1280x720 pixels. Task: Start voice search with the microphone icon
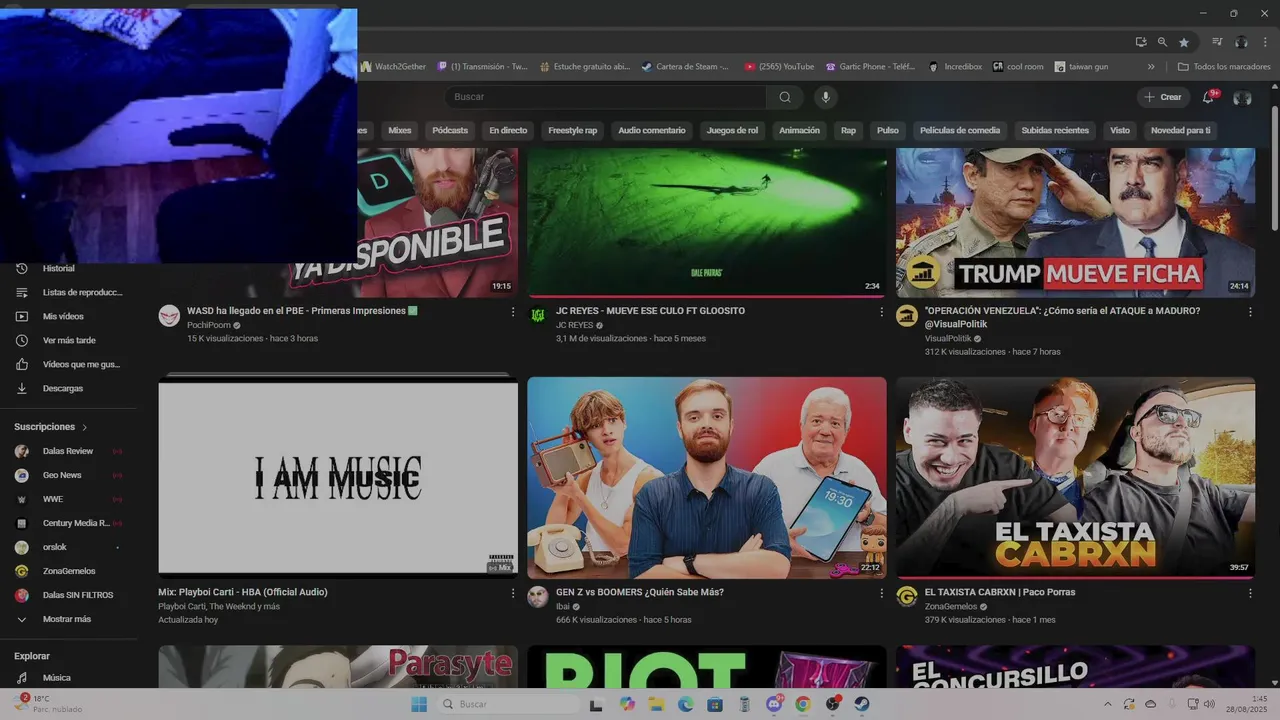click(x=825, y=97)
